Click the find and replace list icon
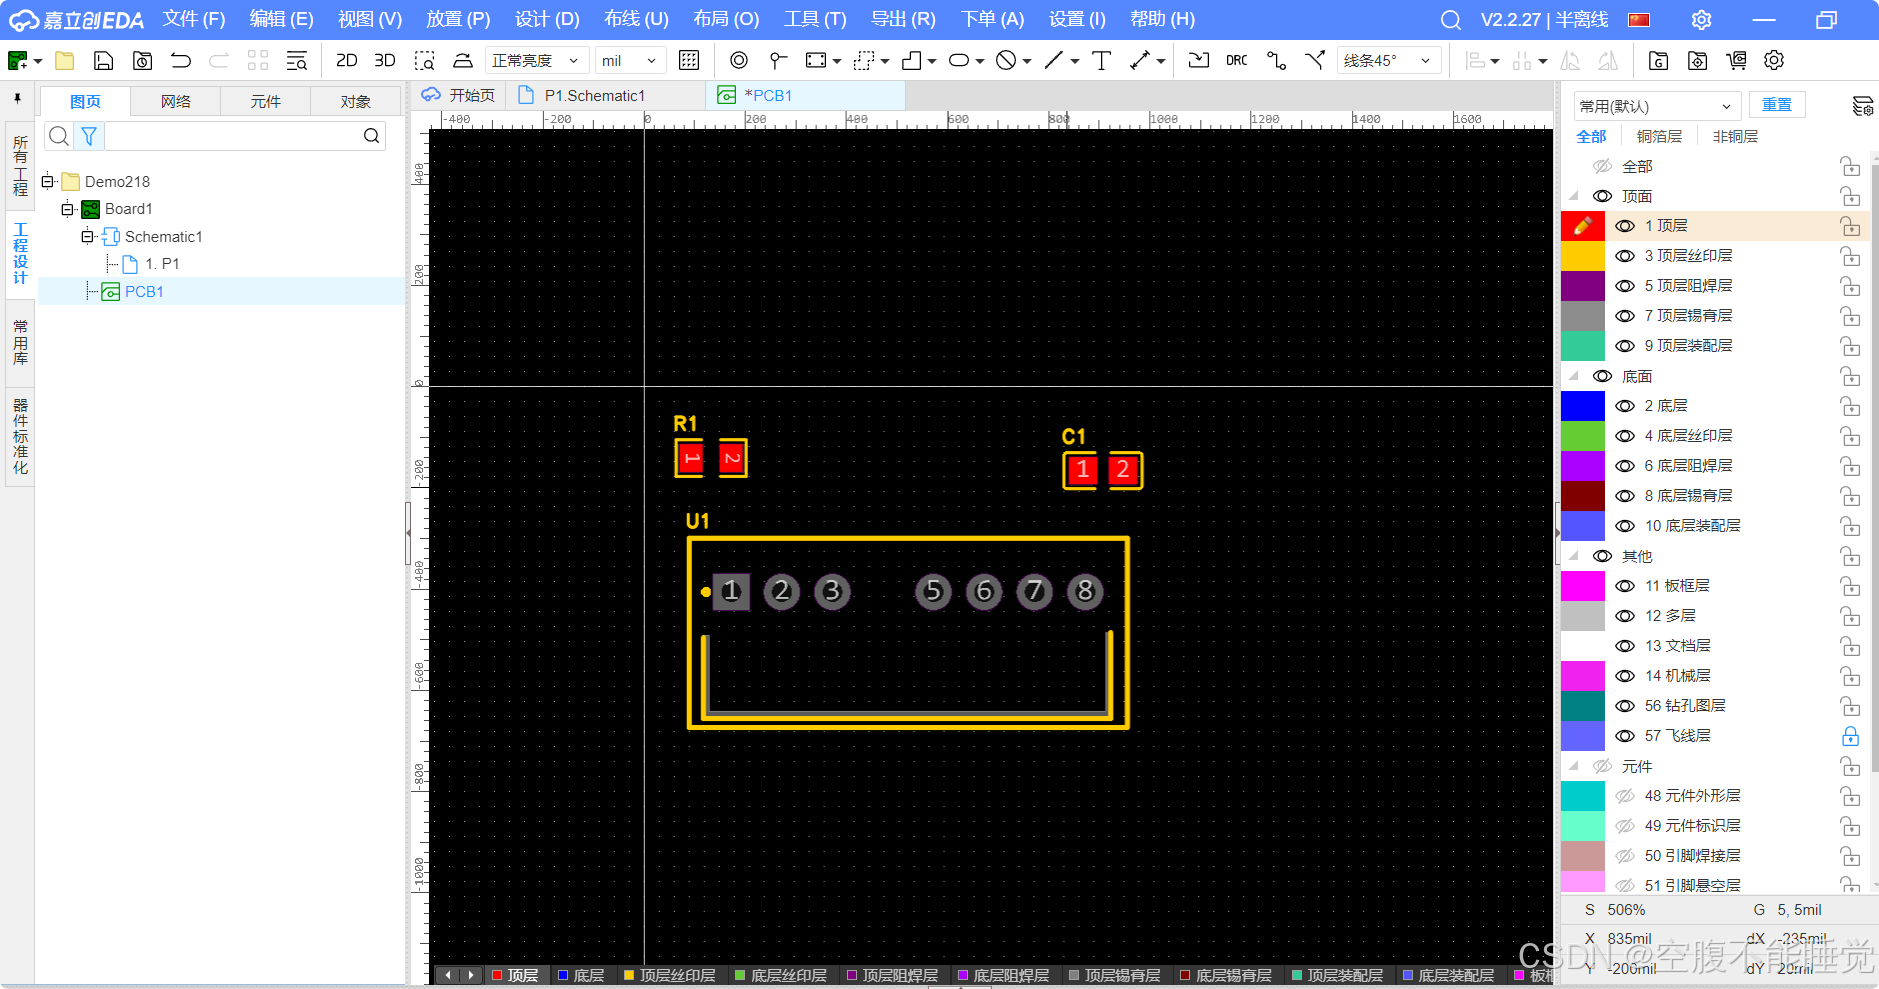 pos(297,61)
